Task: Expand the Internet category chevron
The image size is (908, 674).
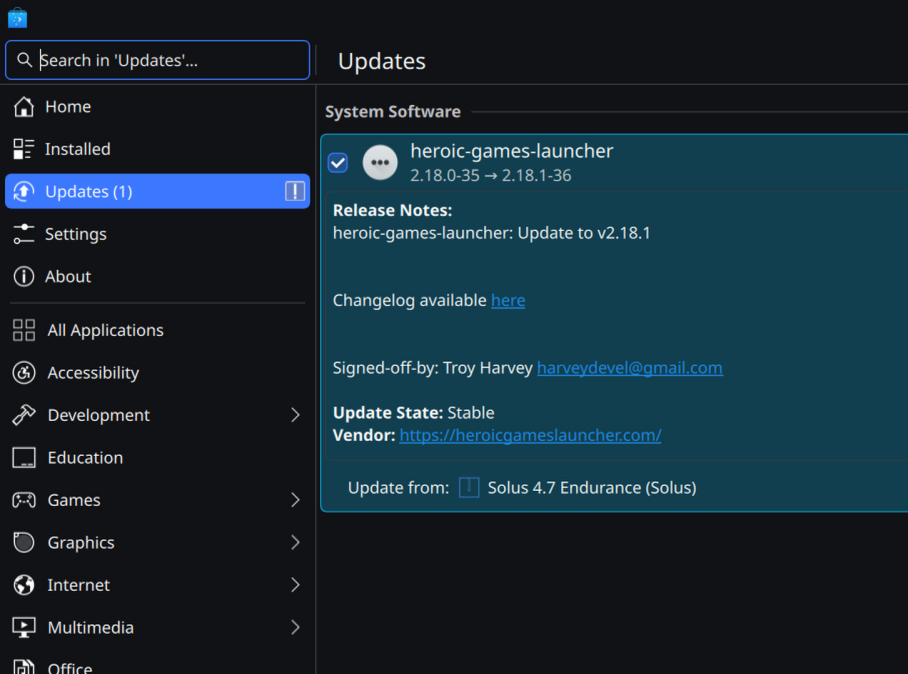Action: (x=295, y=585)
